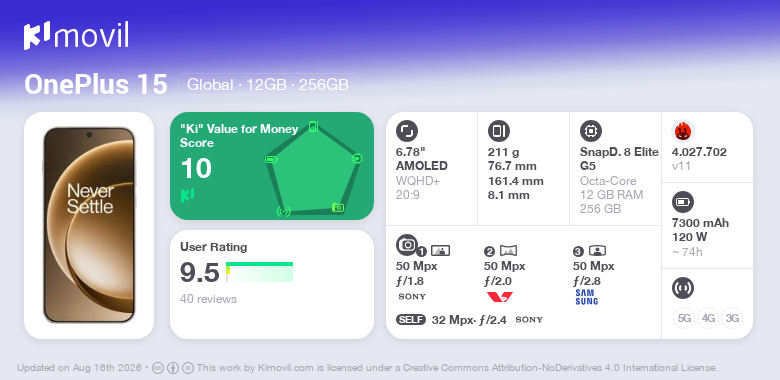Click the phone dimensions icon

pos(499,131)
